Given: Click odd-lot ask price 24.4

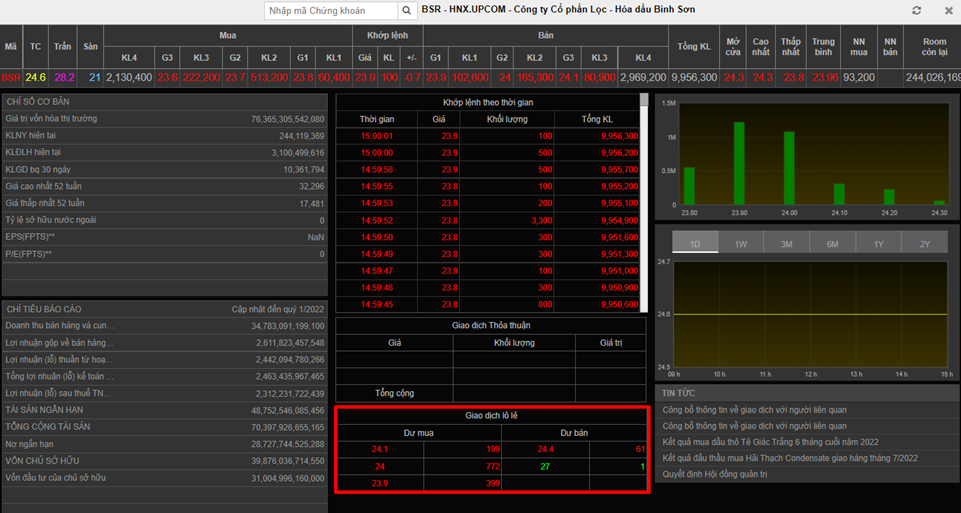Looking at the screenshot, I should 545,449.
